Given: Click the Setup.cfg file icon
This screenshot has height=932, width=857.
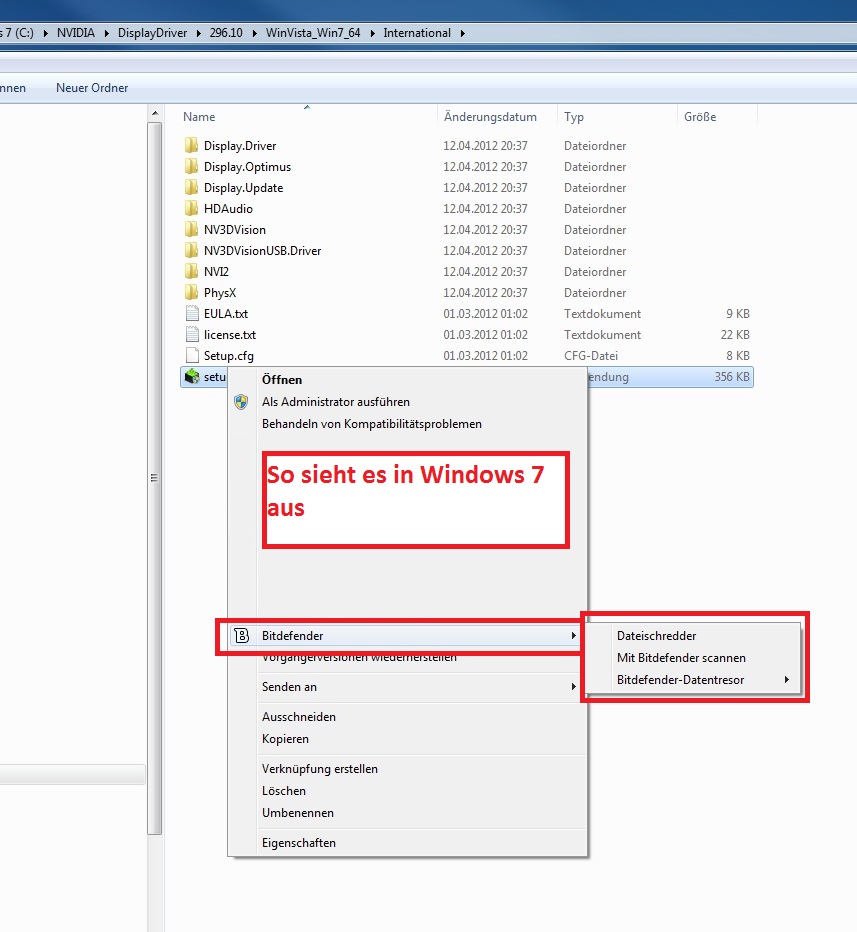Looking at the screenshot, I should (192, 355).
